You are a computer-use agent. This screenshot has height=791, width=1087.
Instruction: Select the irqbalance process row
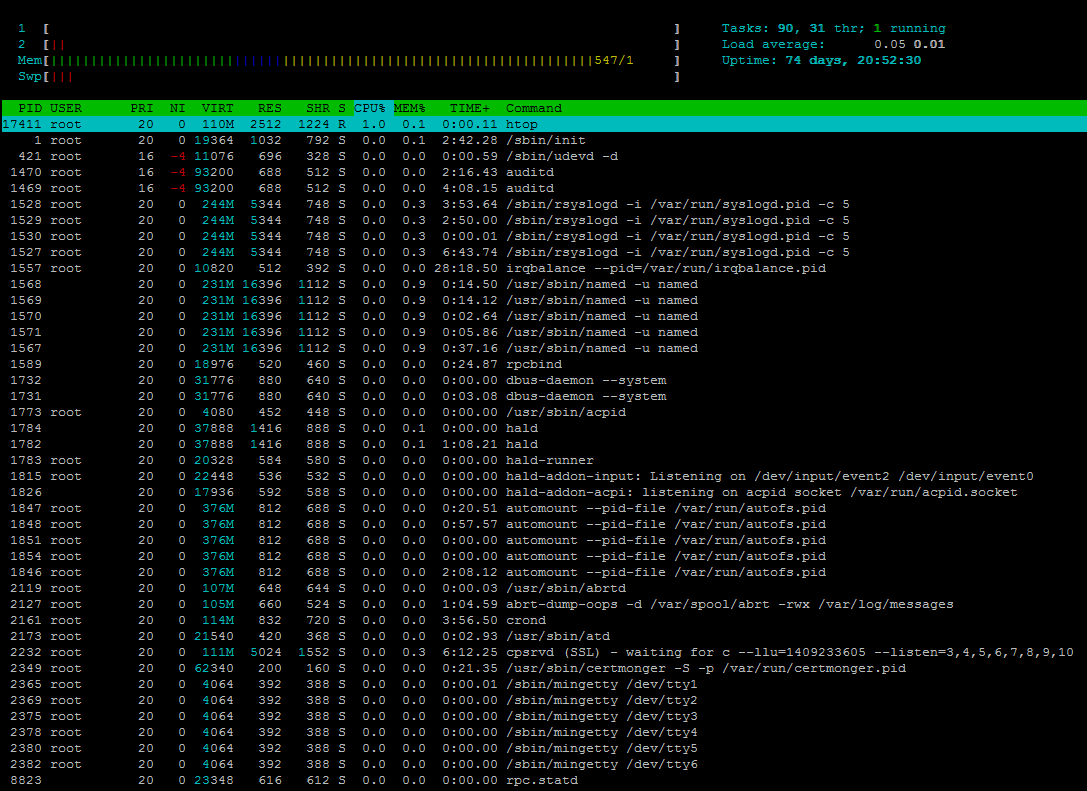pos(300,268)
